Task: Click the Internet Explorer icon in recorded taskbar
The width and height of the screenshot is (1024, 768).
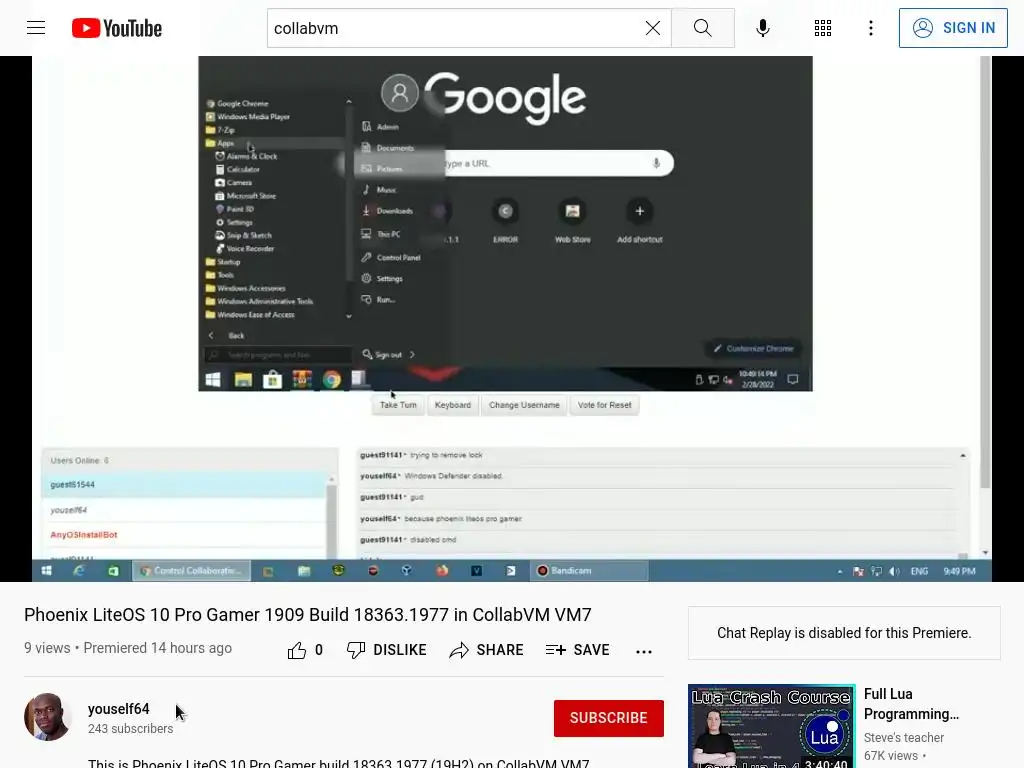Action: click(x=80, y=571)
